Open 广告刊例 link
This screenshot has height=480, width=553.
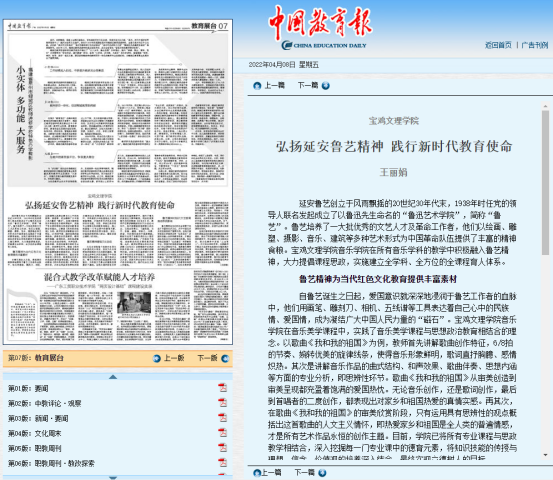pyautogui.click(x=535, y=45)
